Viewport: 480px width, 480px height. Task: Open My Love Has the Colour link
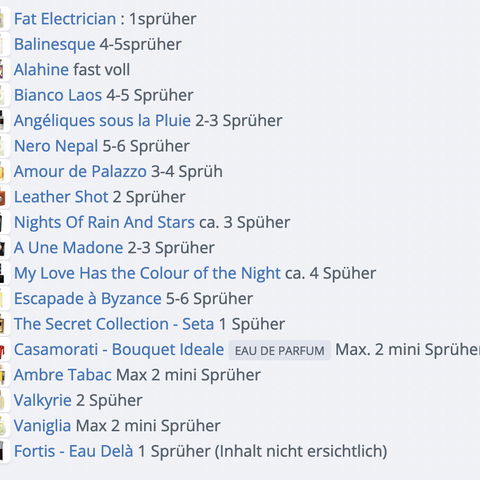147,273
